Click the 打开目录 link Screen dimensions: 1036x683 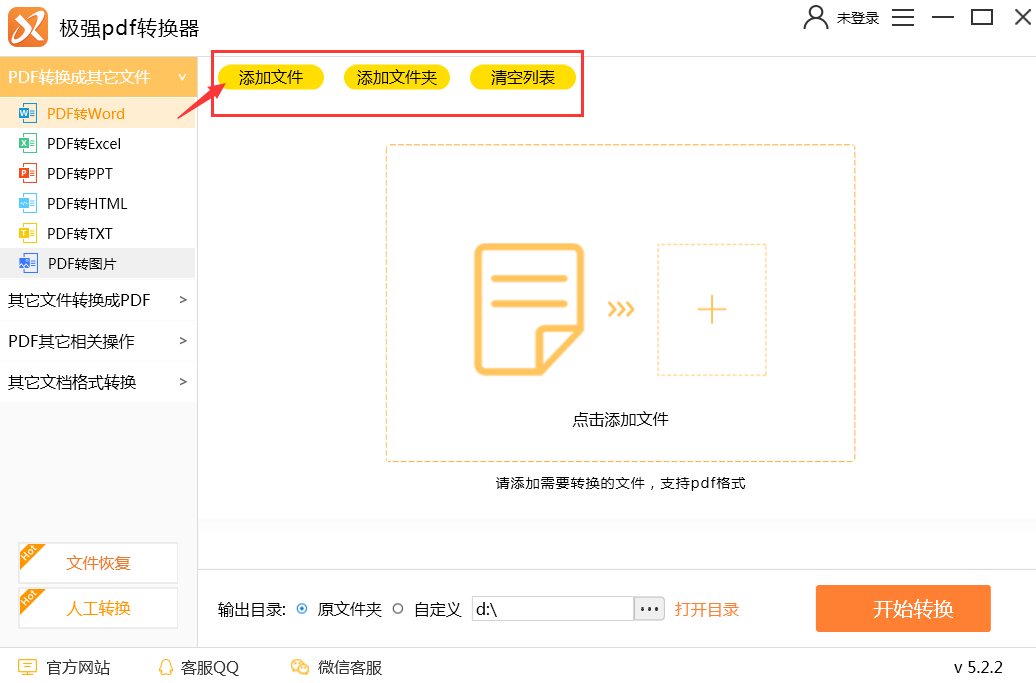point(707,609)
